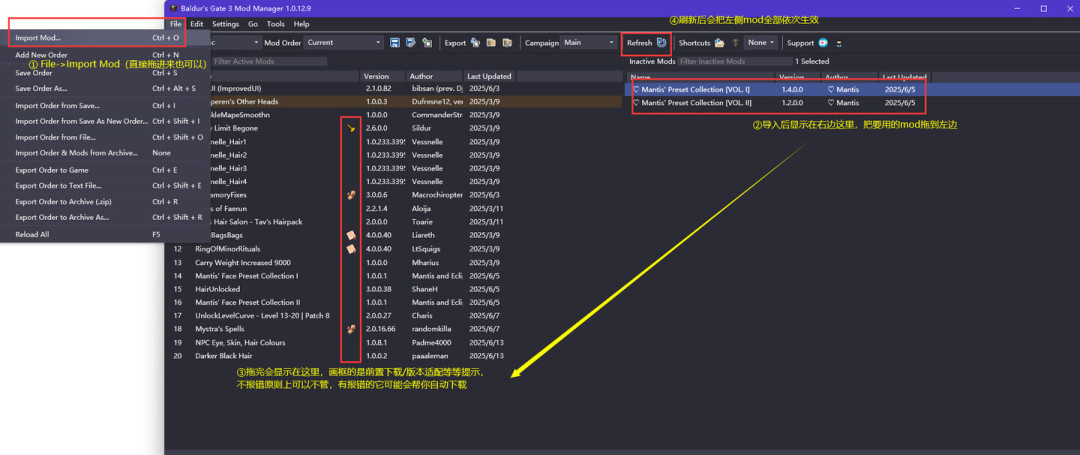Viewport: 1080px width, 455px height.
Task: Select Export Order to Game menu item
Action: point(106,170)
